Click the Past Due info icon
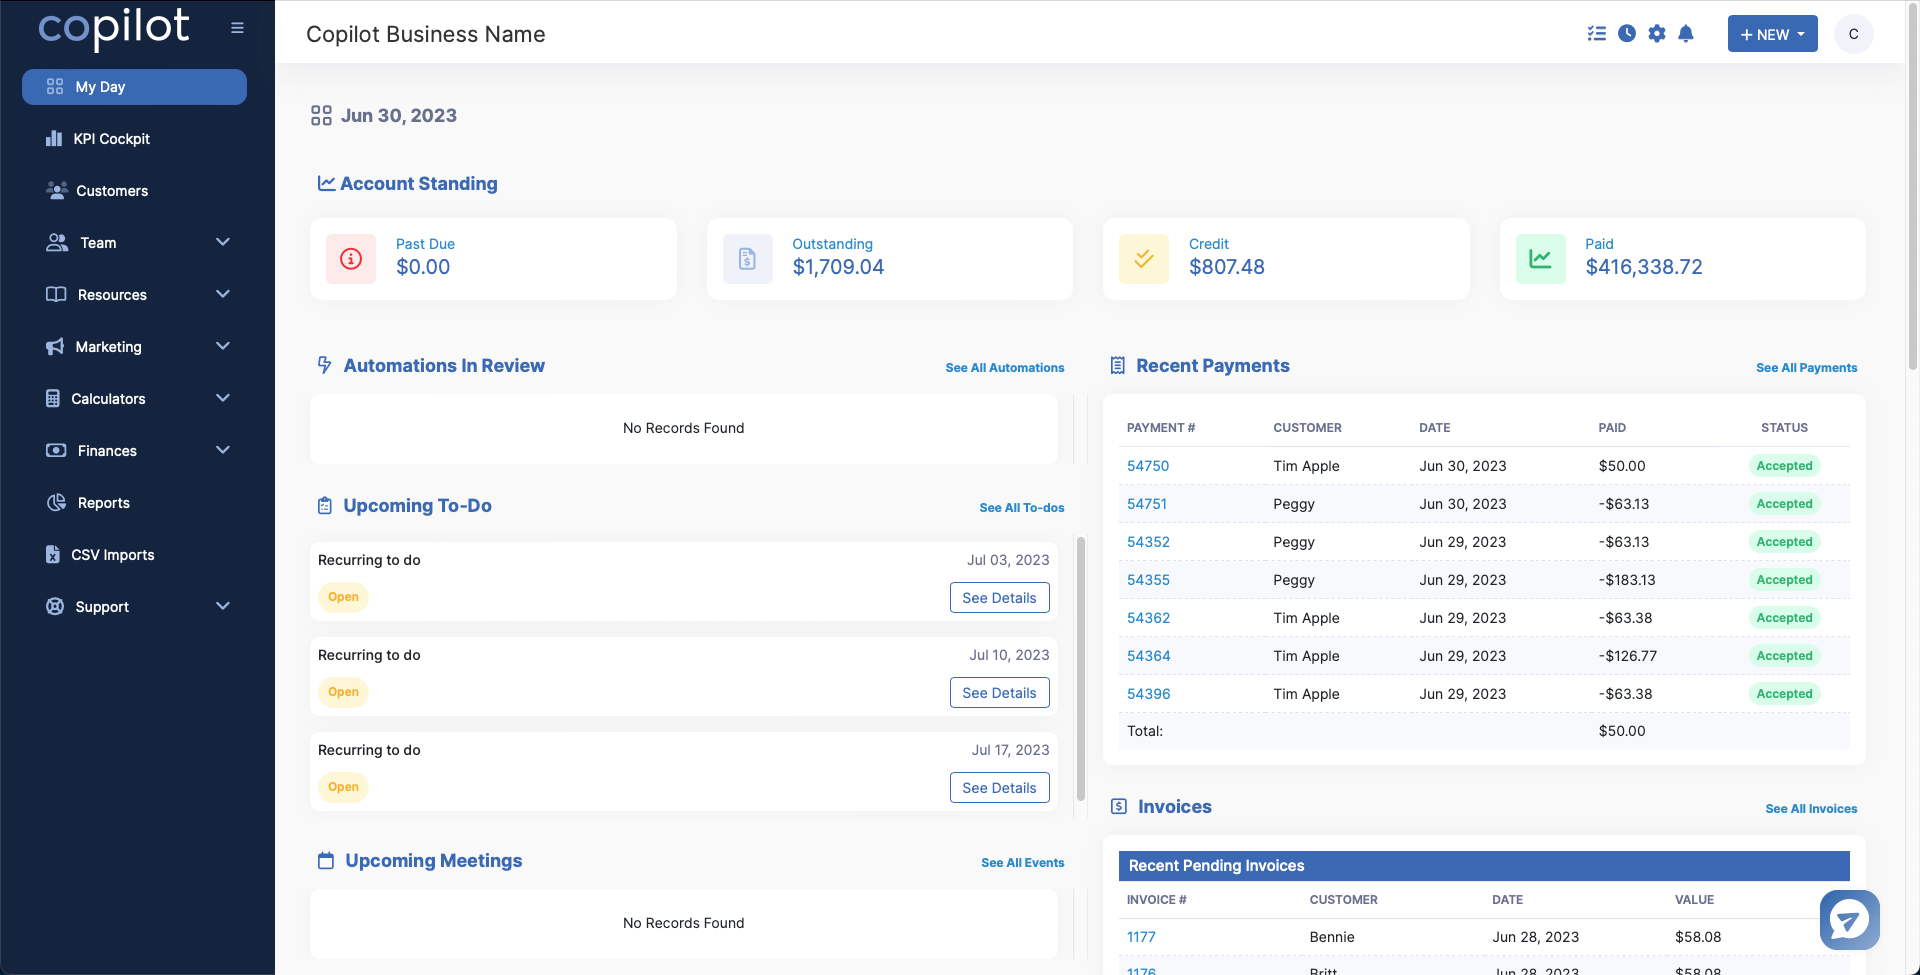The height and width of the screenshot is (975, 1920). [x=351, y=259]
